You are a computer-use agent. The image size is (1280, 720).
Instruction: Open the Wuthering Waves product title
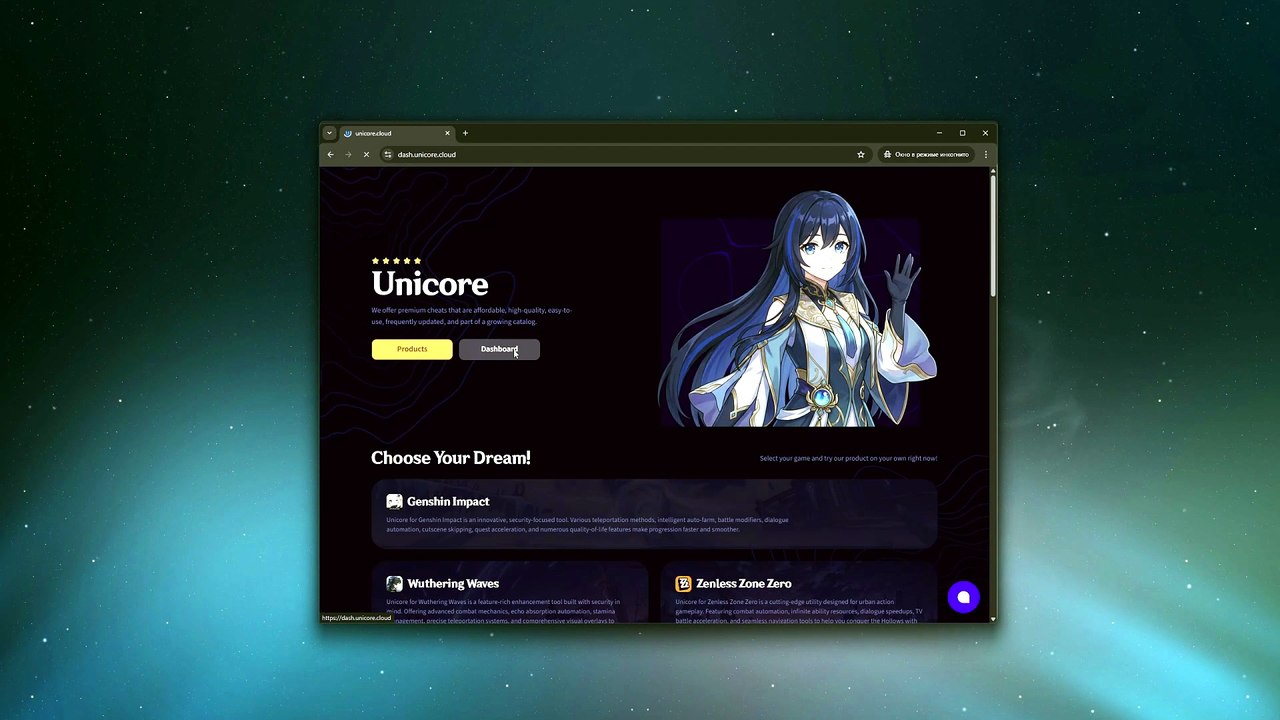(x=453, y=583)
